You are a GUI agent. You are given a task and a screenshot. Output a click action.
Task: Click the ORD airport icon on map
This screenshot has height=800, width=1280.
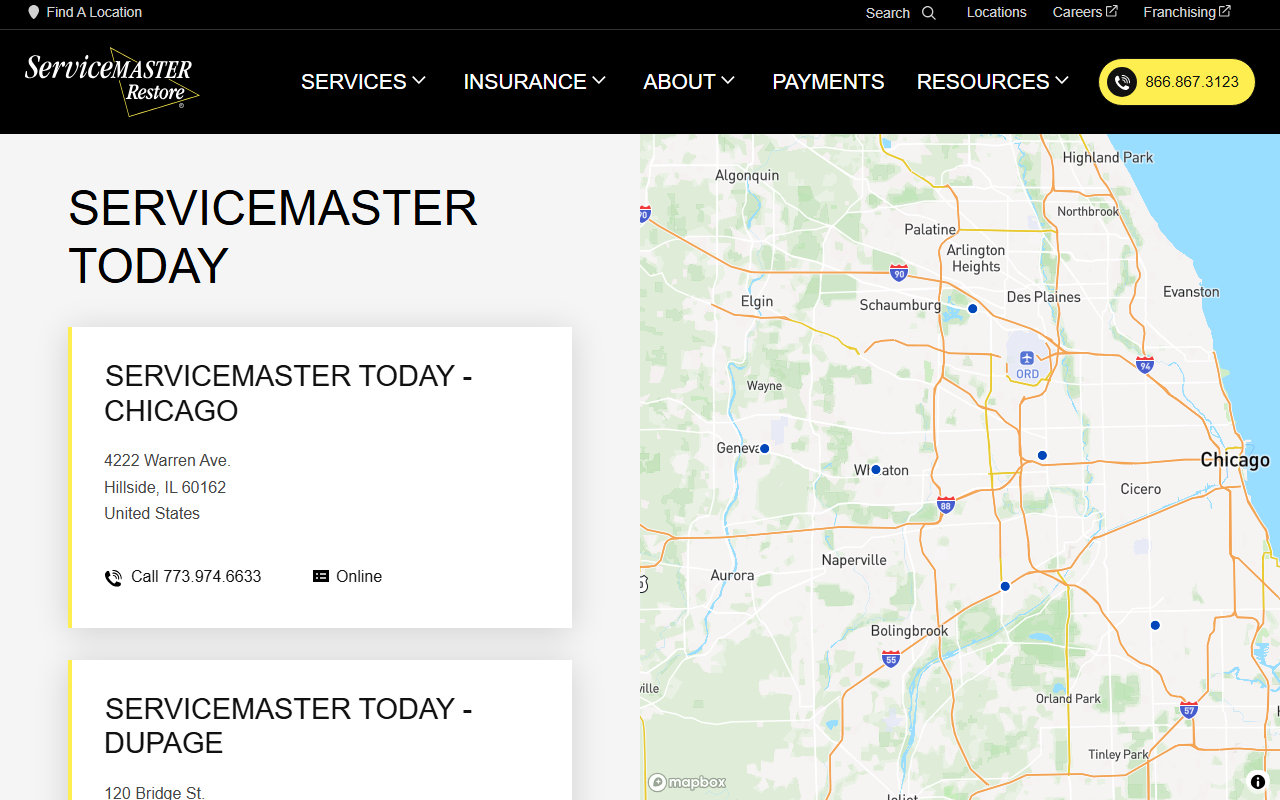1027,358
